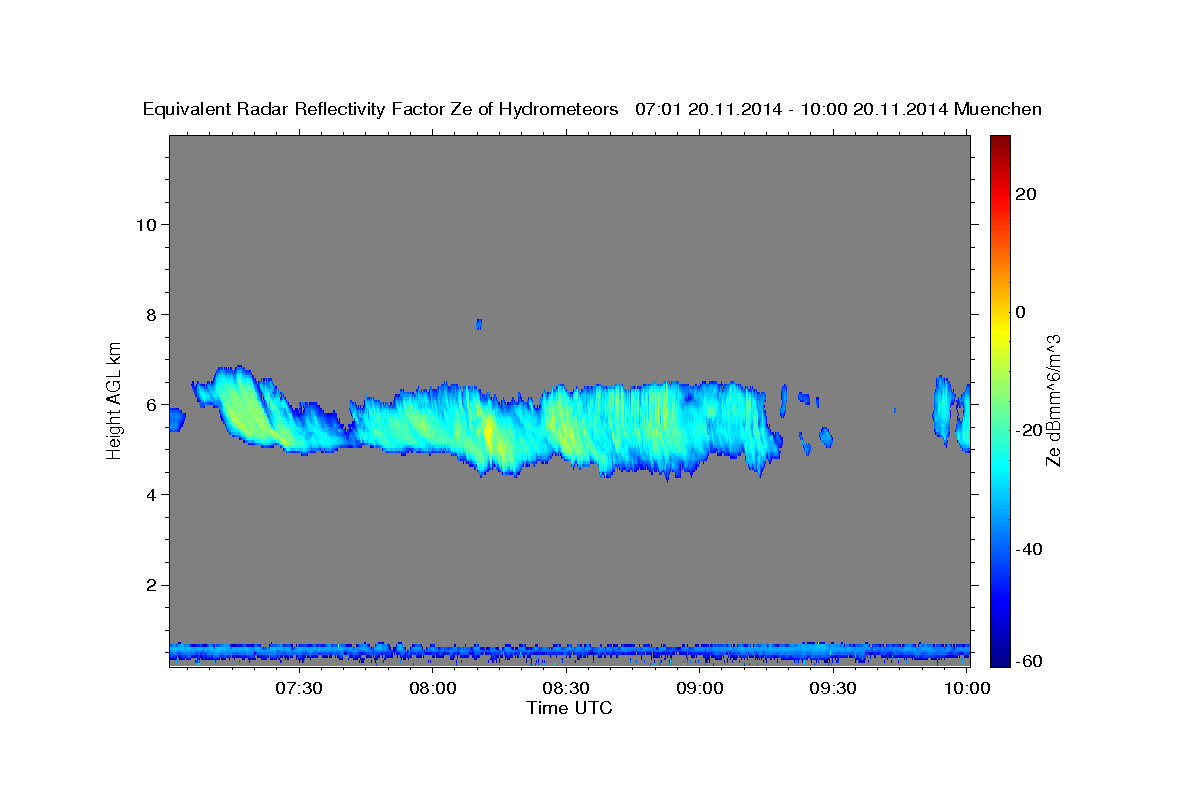1200x800 pixels.
Task: Click the '08:30' time tick label
Action: tap(566, 688)
